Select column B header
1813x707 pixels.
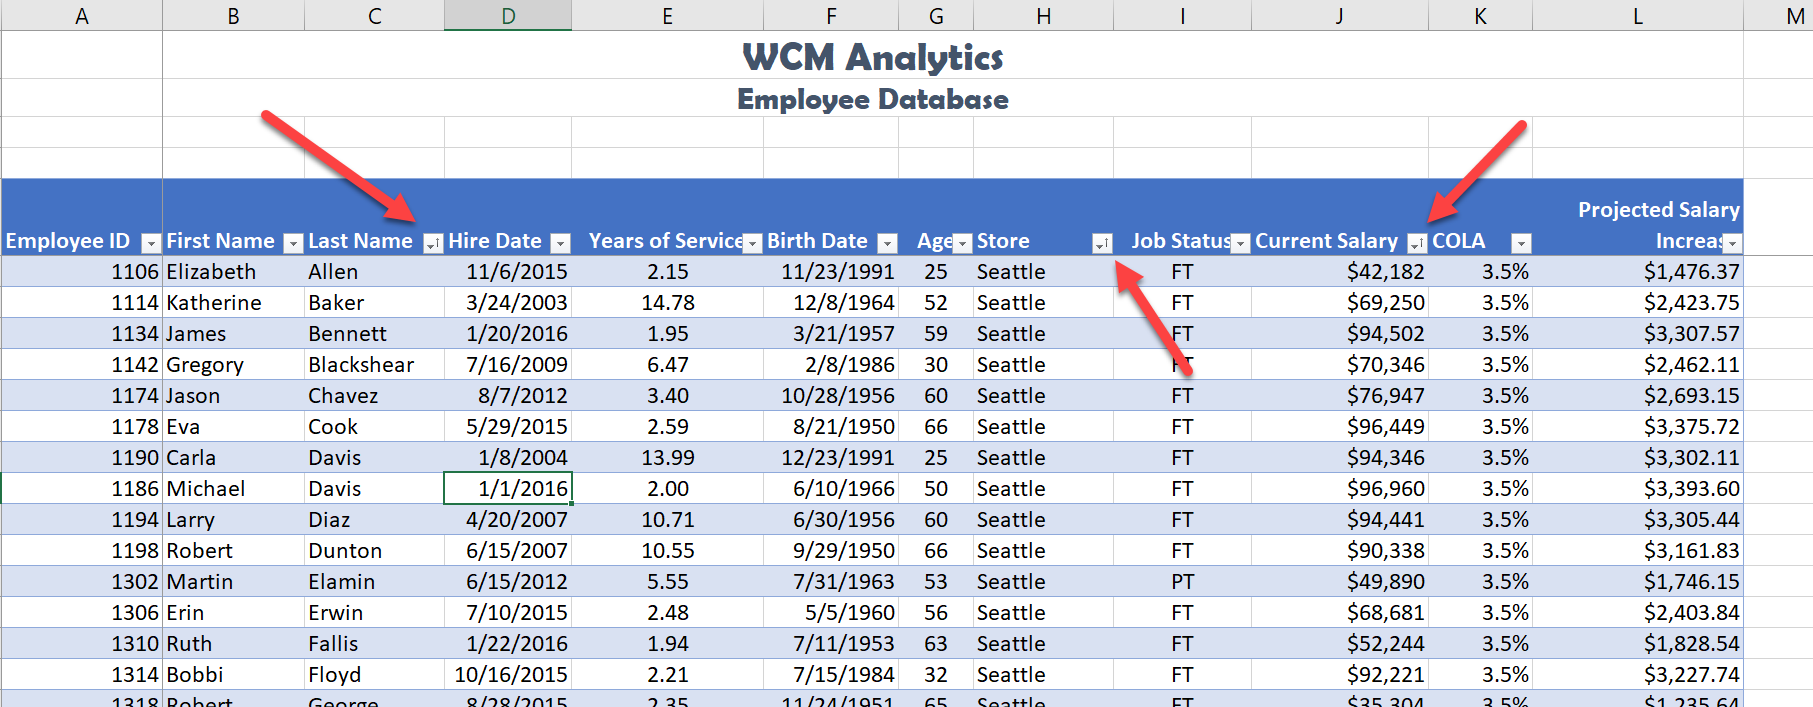233,16
